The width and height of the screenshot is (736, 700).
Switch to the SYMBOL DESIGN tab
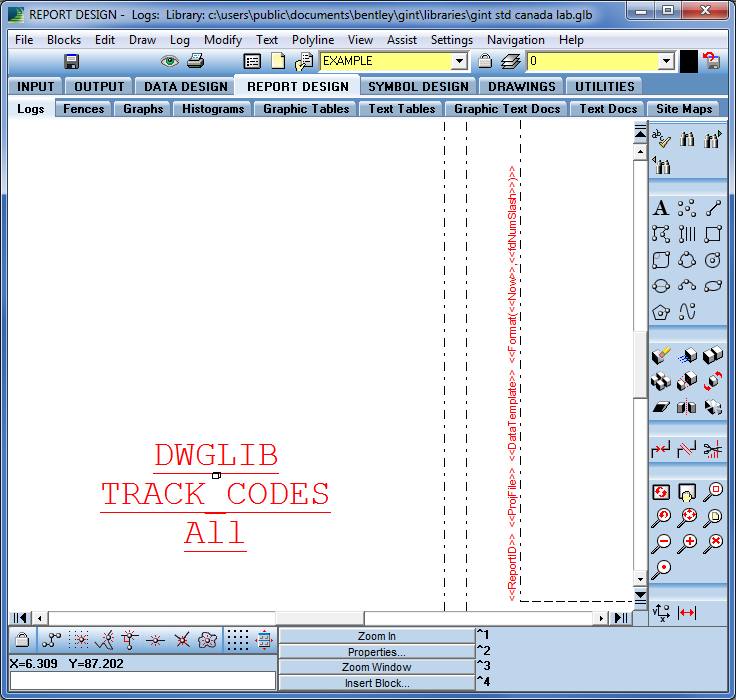(x=418, y=86)
